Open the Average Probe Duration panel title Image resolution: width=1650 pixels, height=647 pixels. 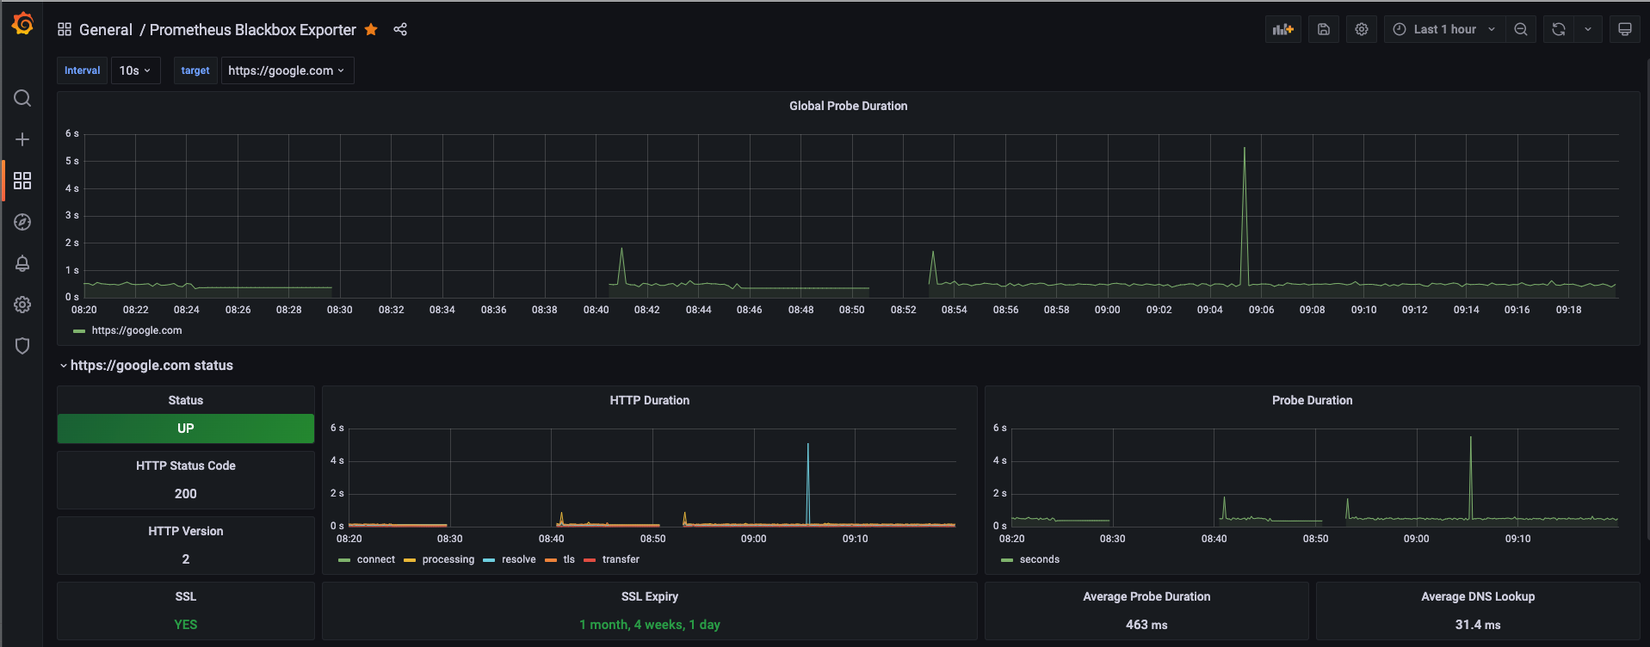click(x=1146, y=596)
